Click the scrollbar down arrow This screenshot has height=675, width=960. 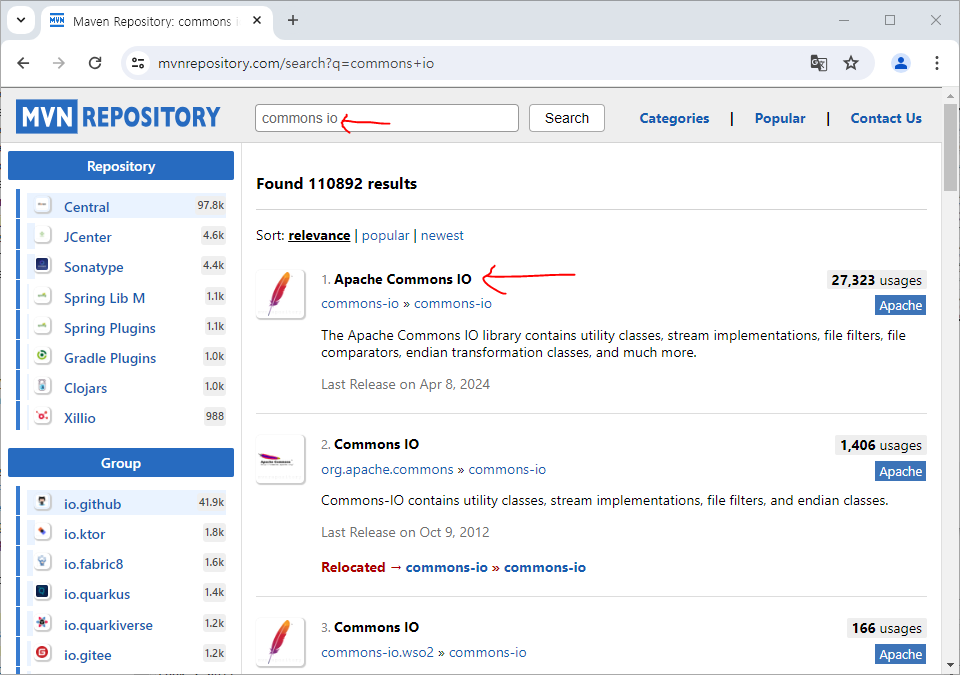pos(950,665)
